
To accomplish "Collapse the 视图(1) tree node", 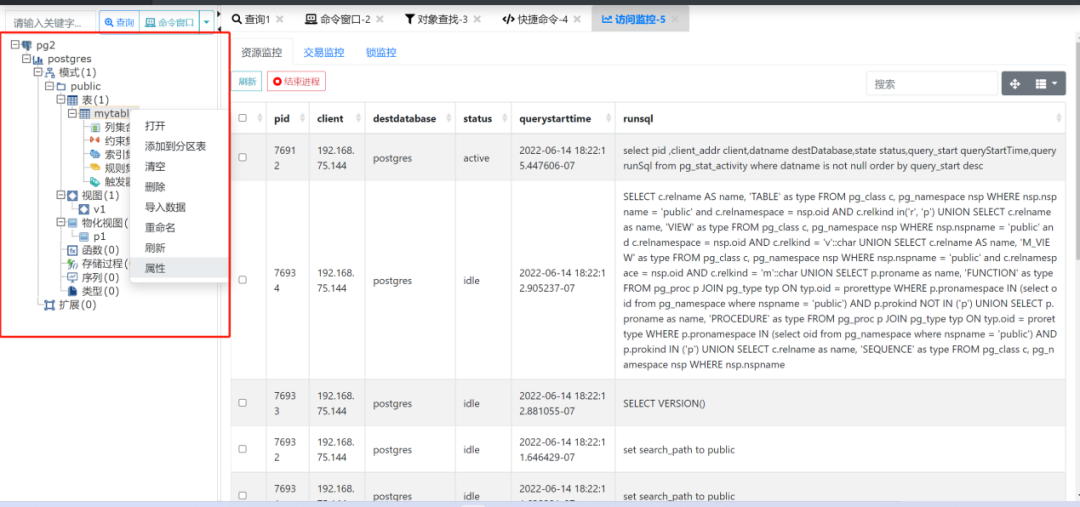I will (x=61, y=196).
